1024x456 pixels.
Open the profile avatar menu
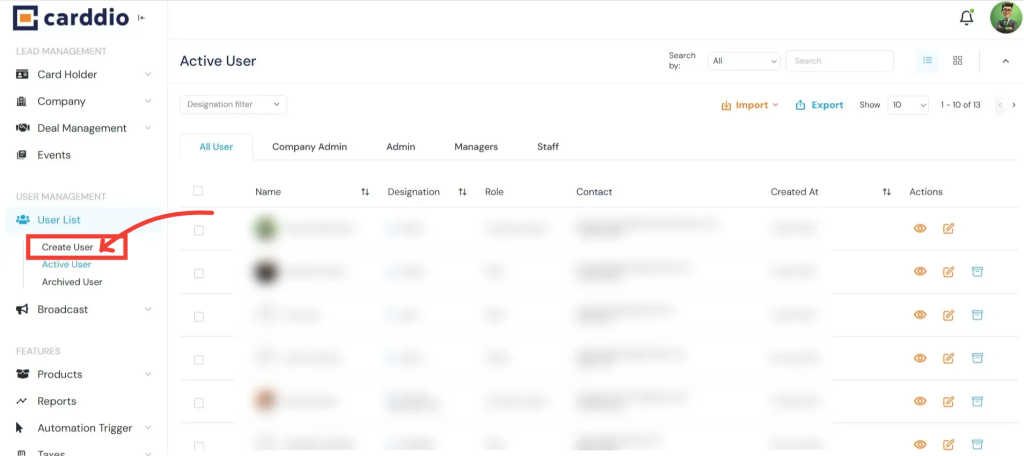(x=1006, y=18)
